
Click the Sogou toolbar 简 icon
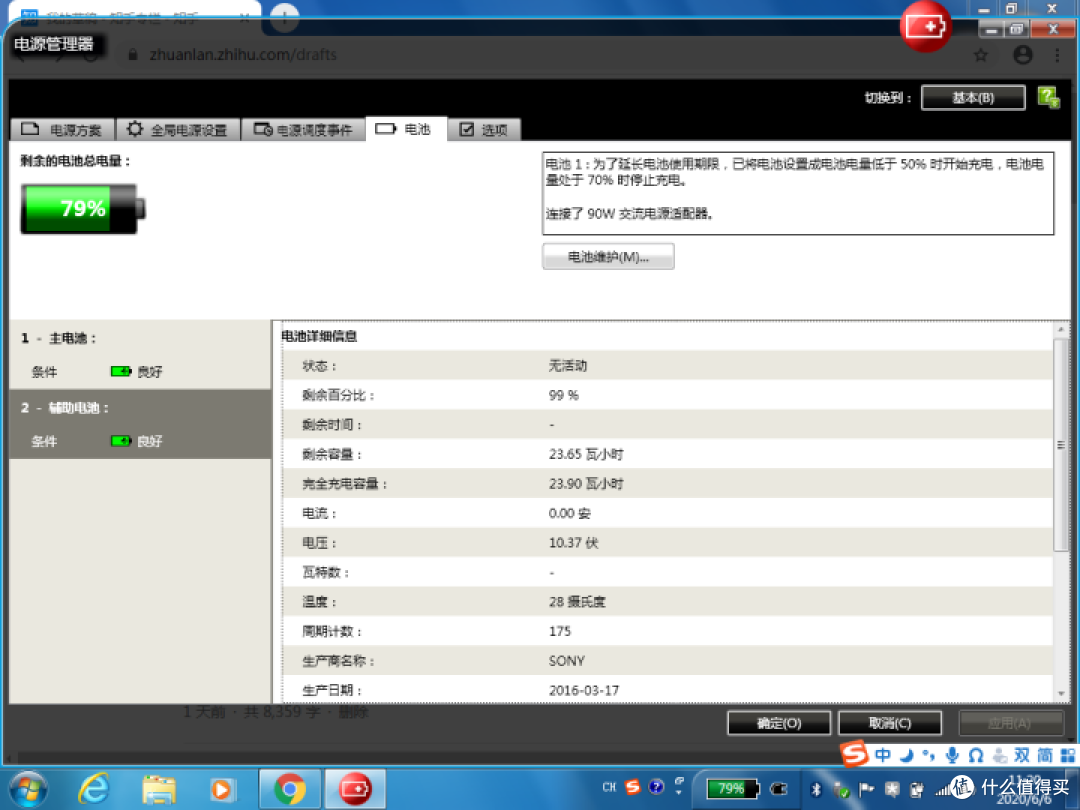coord(1044,755)
